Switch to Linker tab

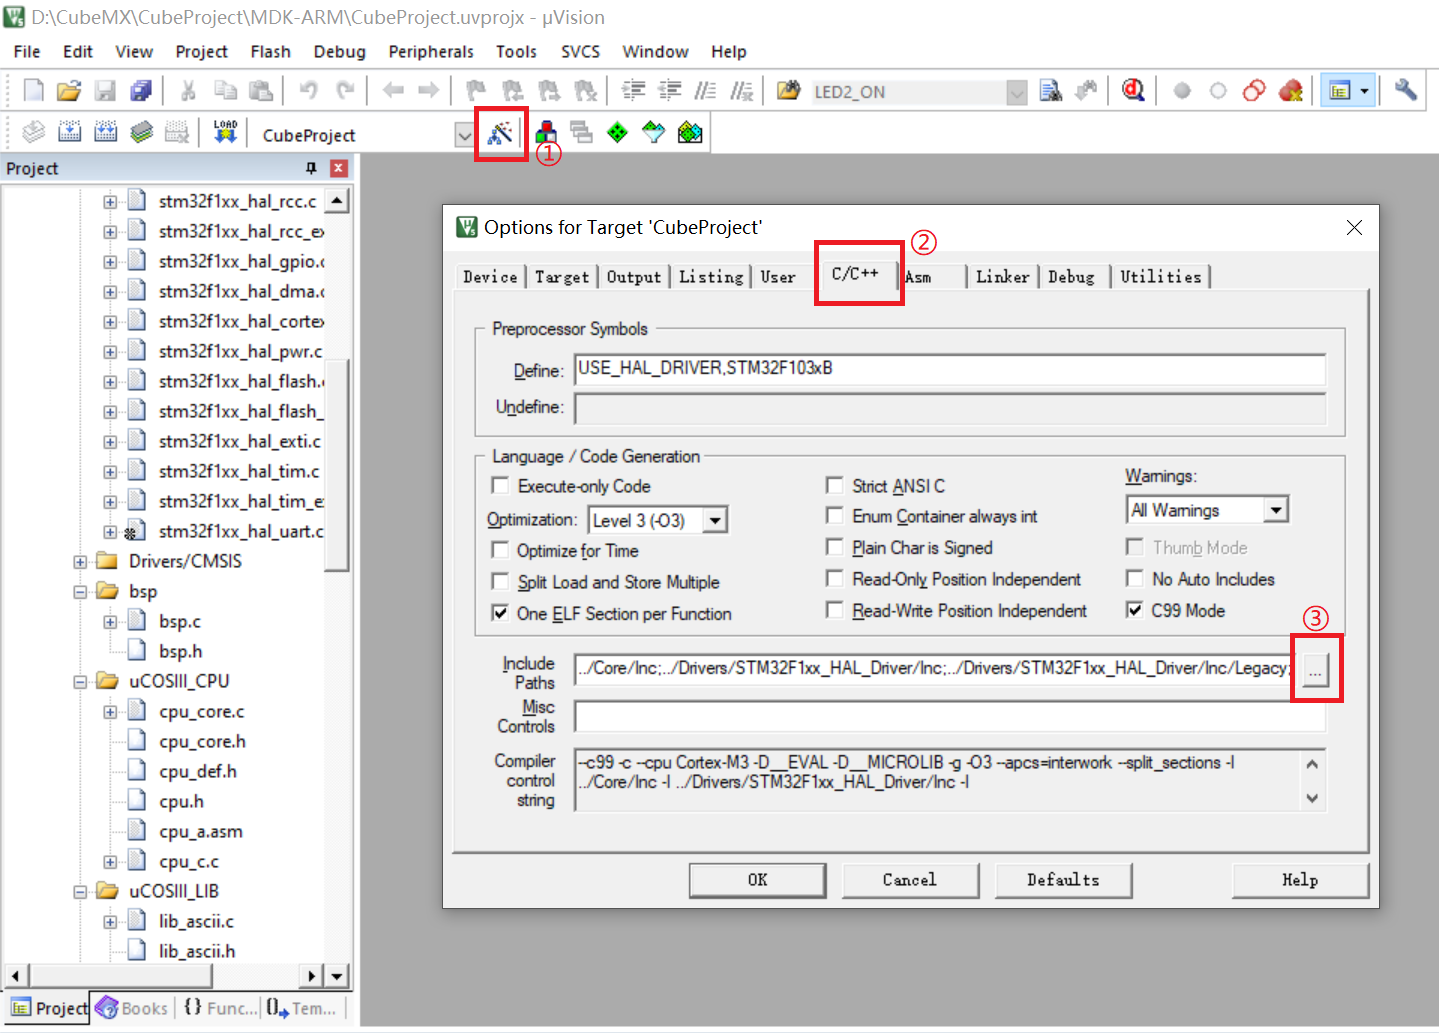[1002, 277]
